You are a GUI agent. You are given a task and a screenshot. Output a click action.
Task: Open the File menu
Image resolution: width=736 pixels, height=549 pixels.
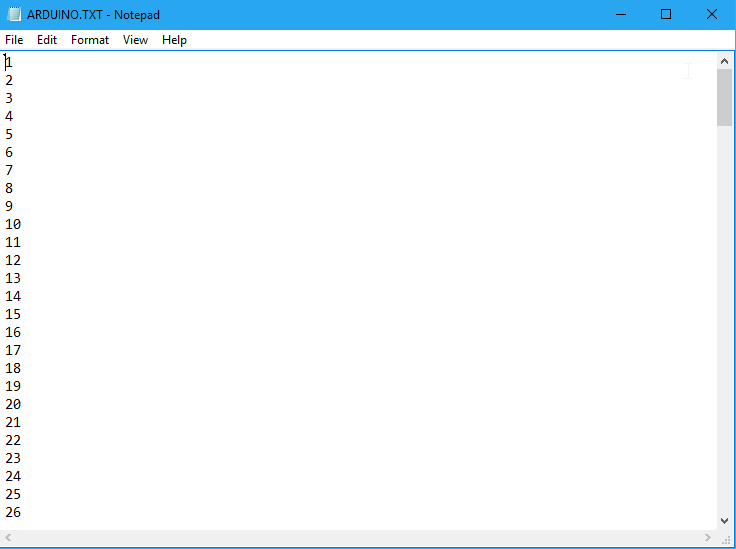14,40
